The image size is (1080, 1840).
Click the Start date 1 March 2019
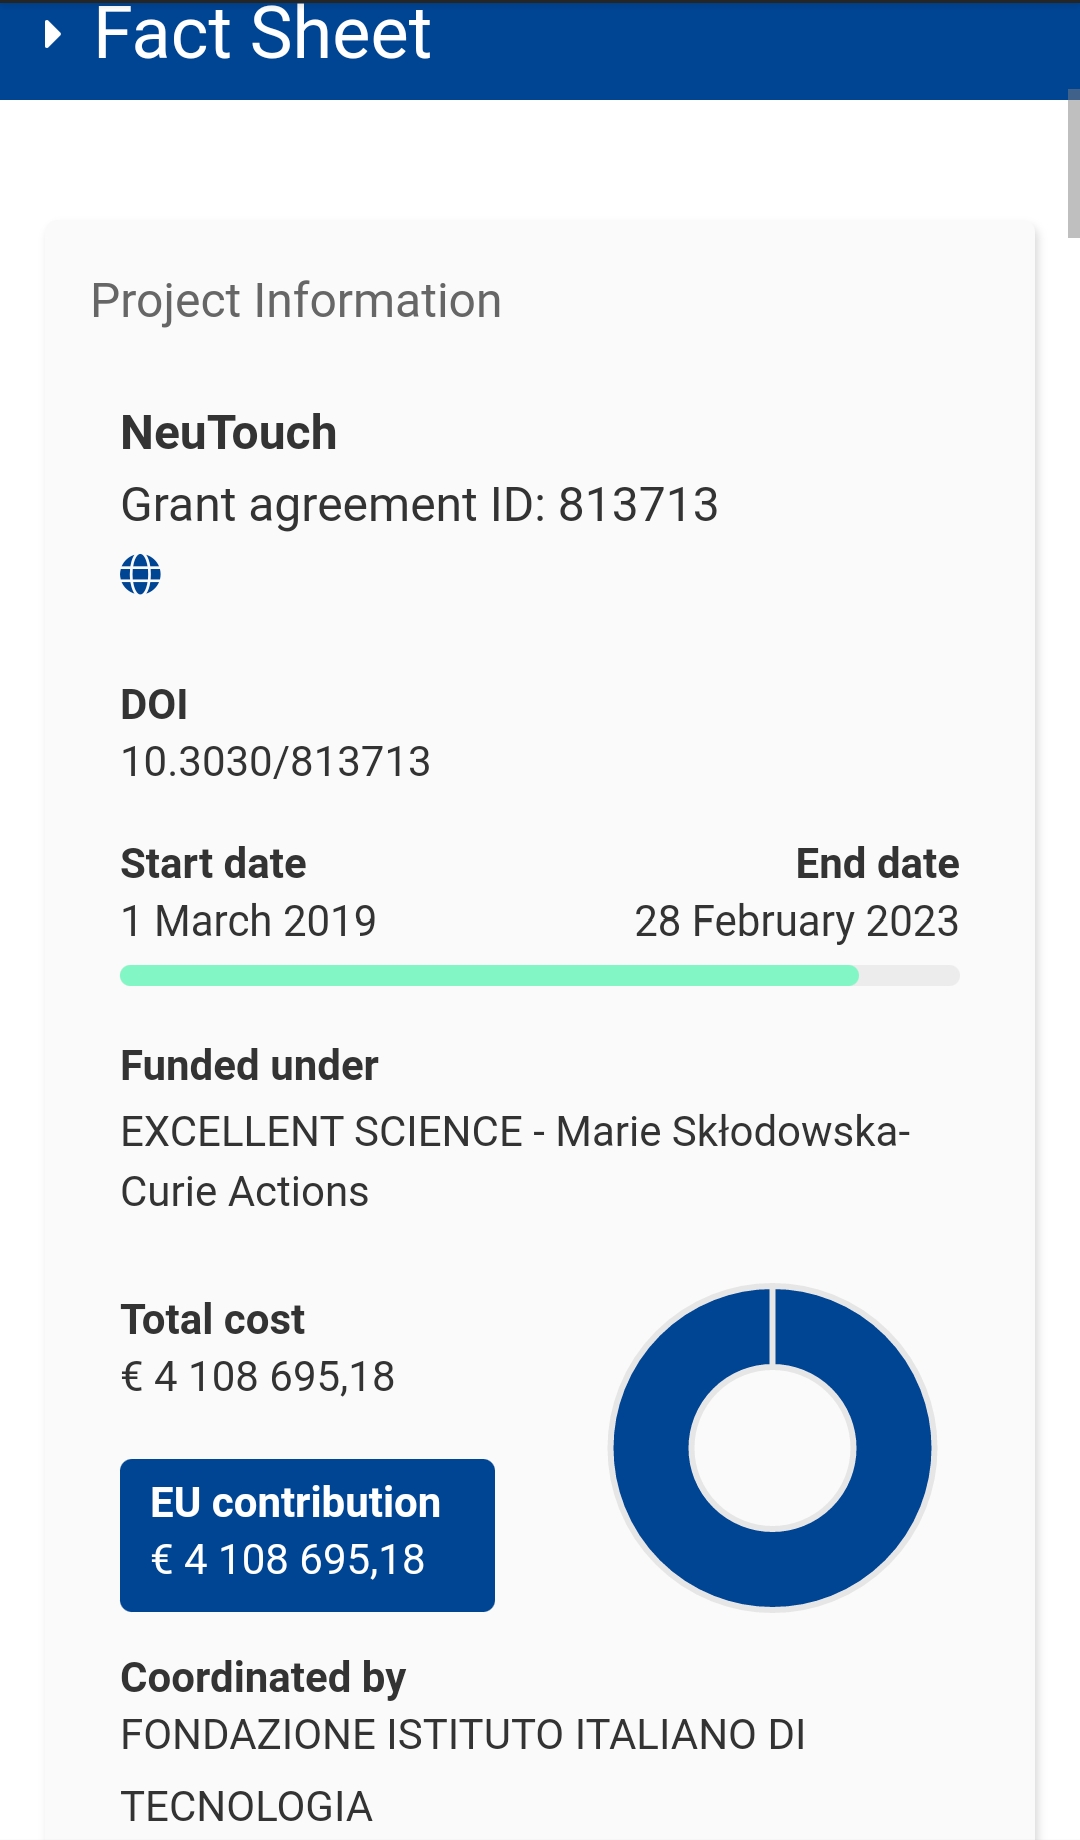(248, 920)
